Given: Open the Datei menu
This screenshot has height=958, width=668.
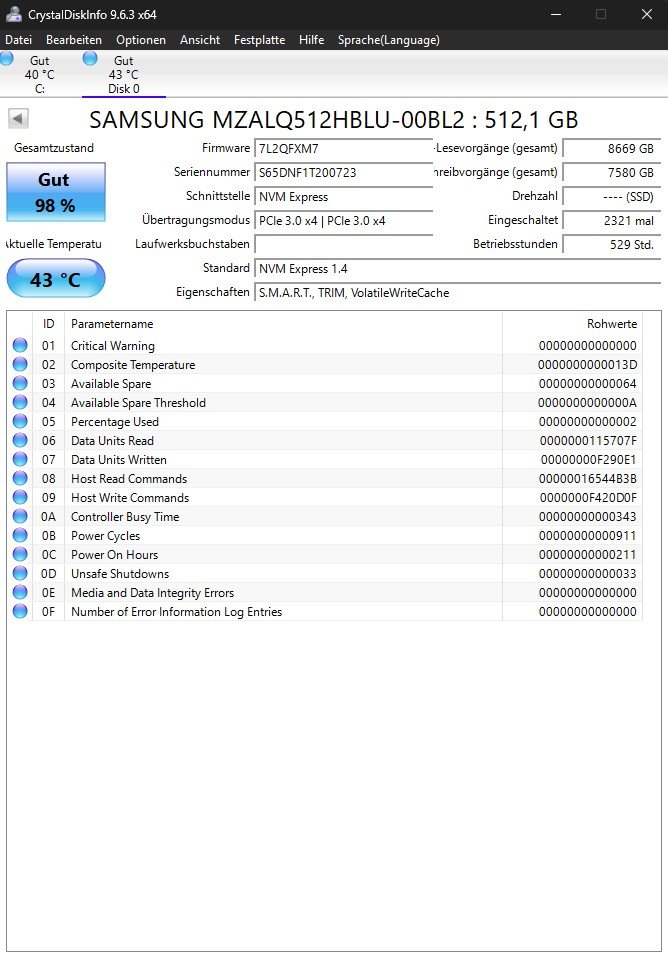Looking at the screenshot, I should pyautogui.click(x=18, y=40).
